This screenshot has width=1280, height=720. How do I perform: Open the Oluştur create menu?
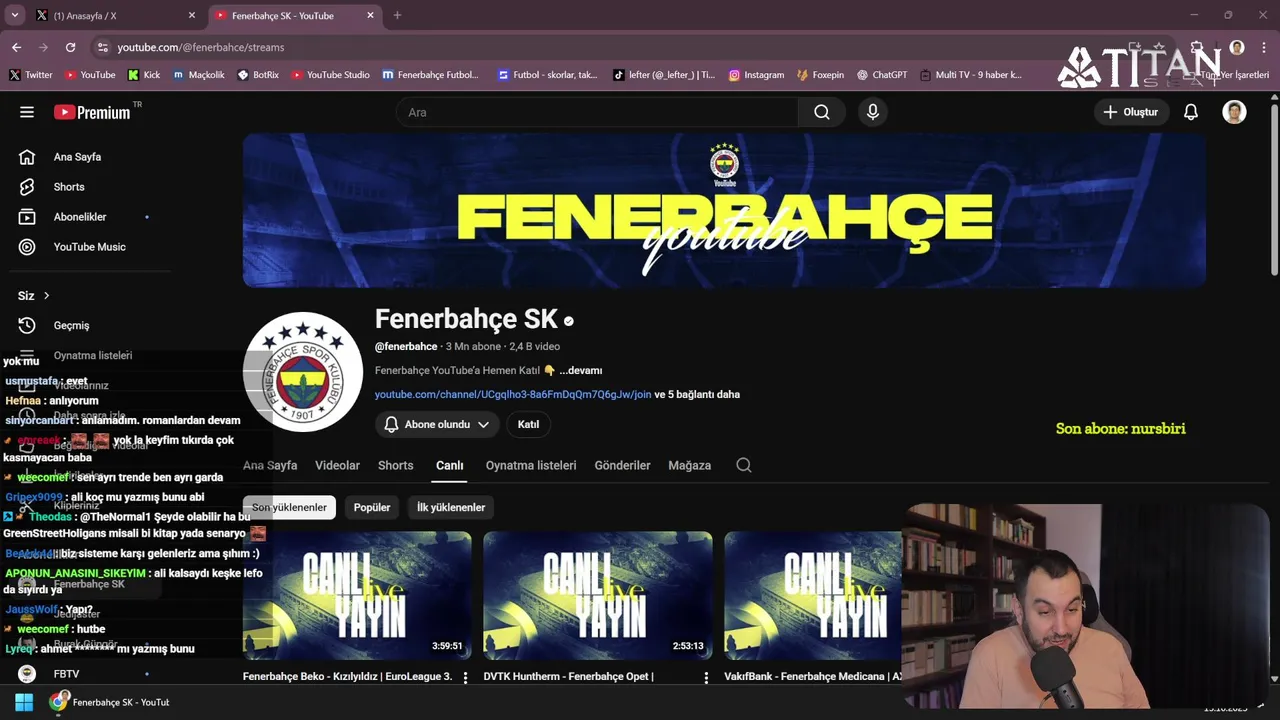coord(1130,112)
